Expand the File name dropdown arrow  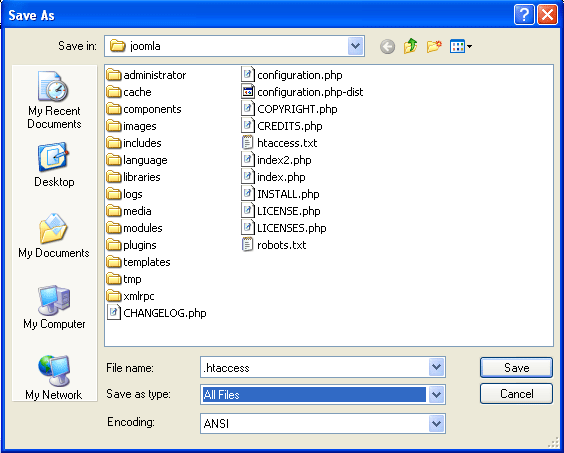click(x=436, y=367)
